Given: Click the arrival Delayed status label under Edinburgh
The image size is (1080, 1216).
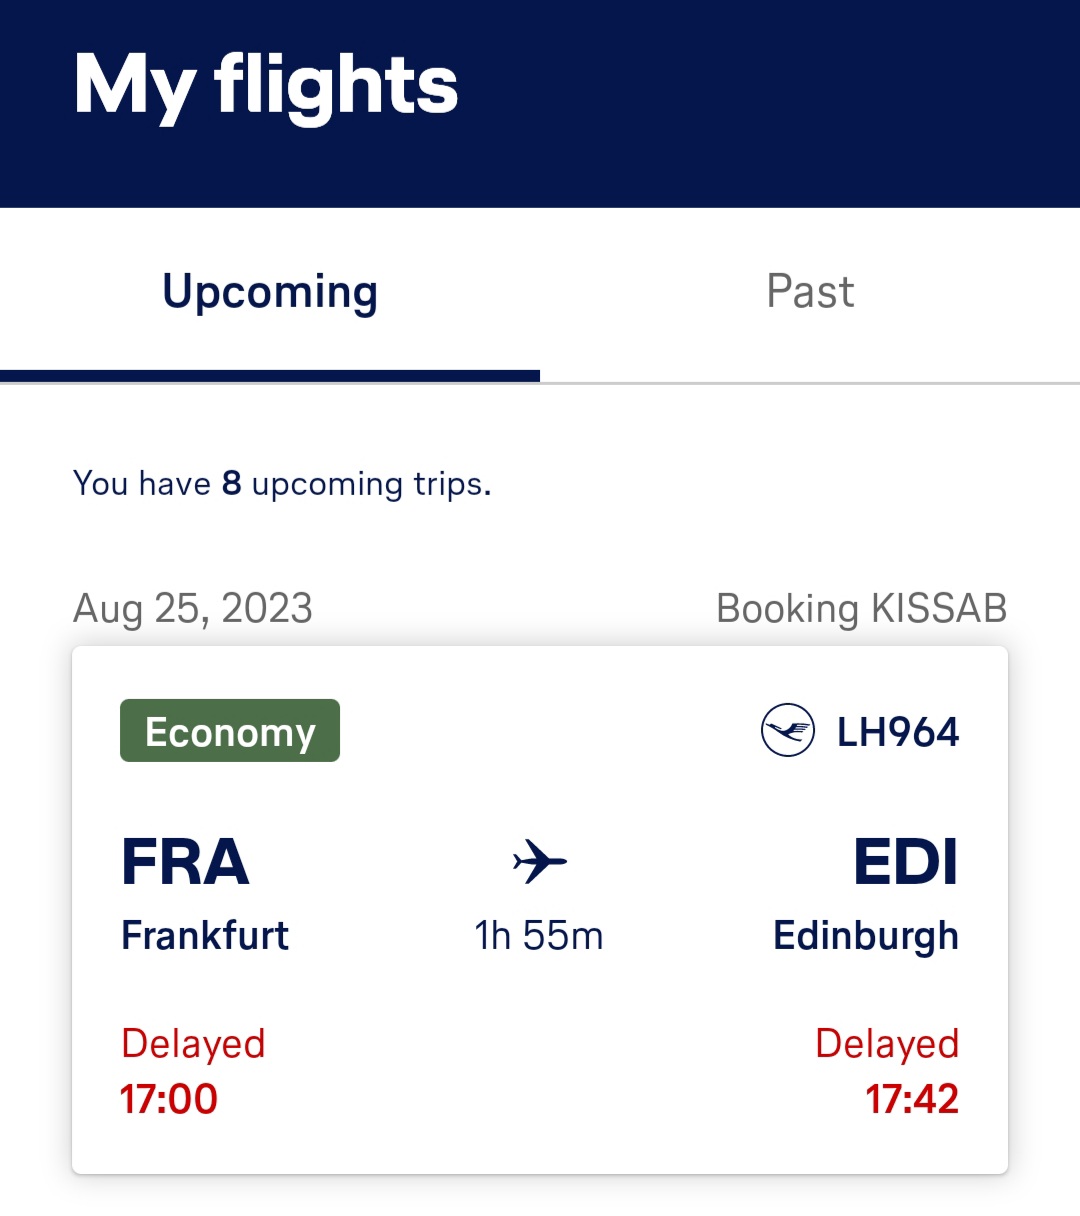Looking at the screenshot, I should [x=887, y=1043].
